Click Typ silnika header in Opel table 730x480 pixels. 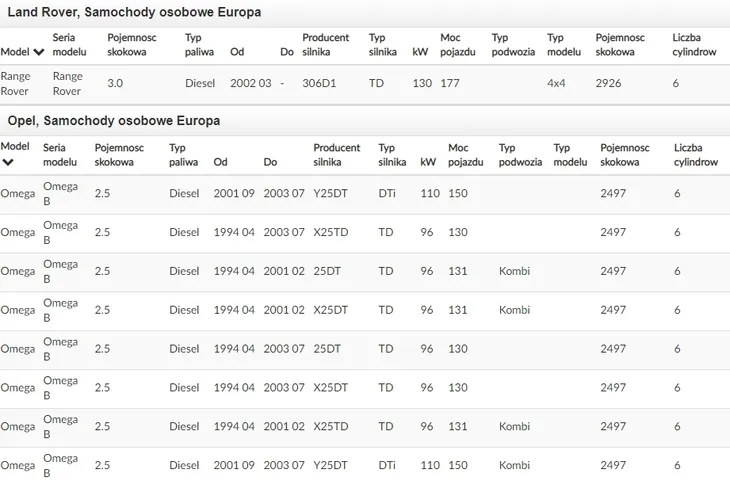coord(392,155)
